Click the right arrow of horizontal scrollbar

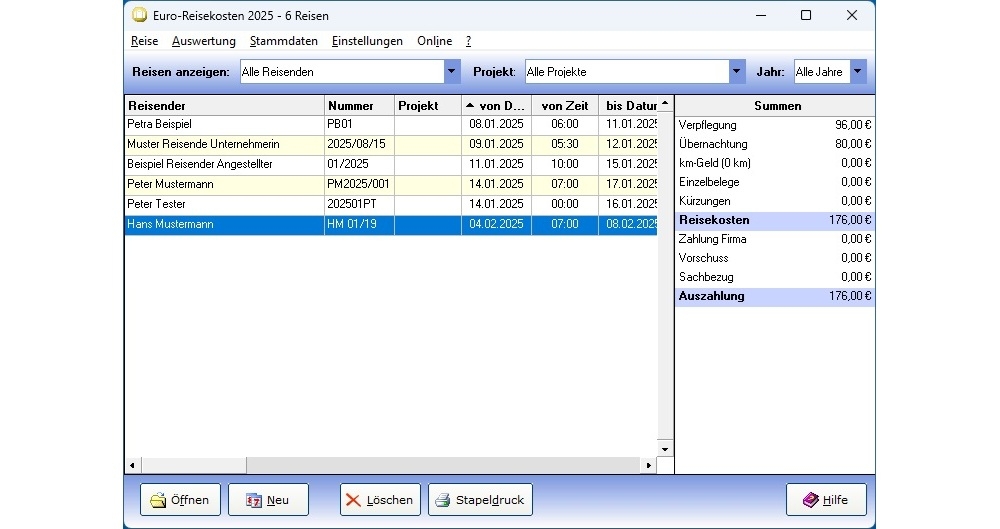click(x=649, y=466)
